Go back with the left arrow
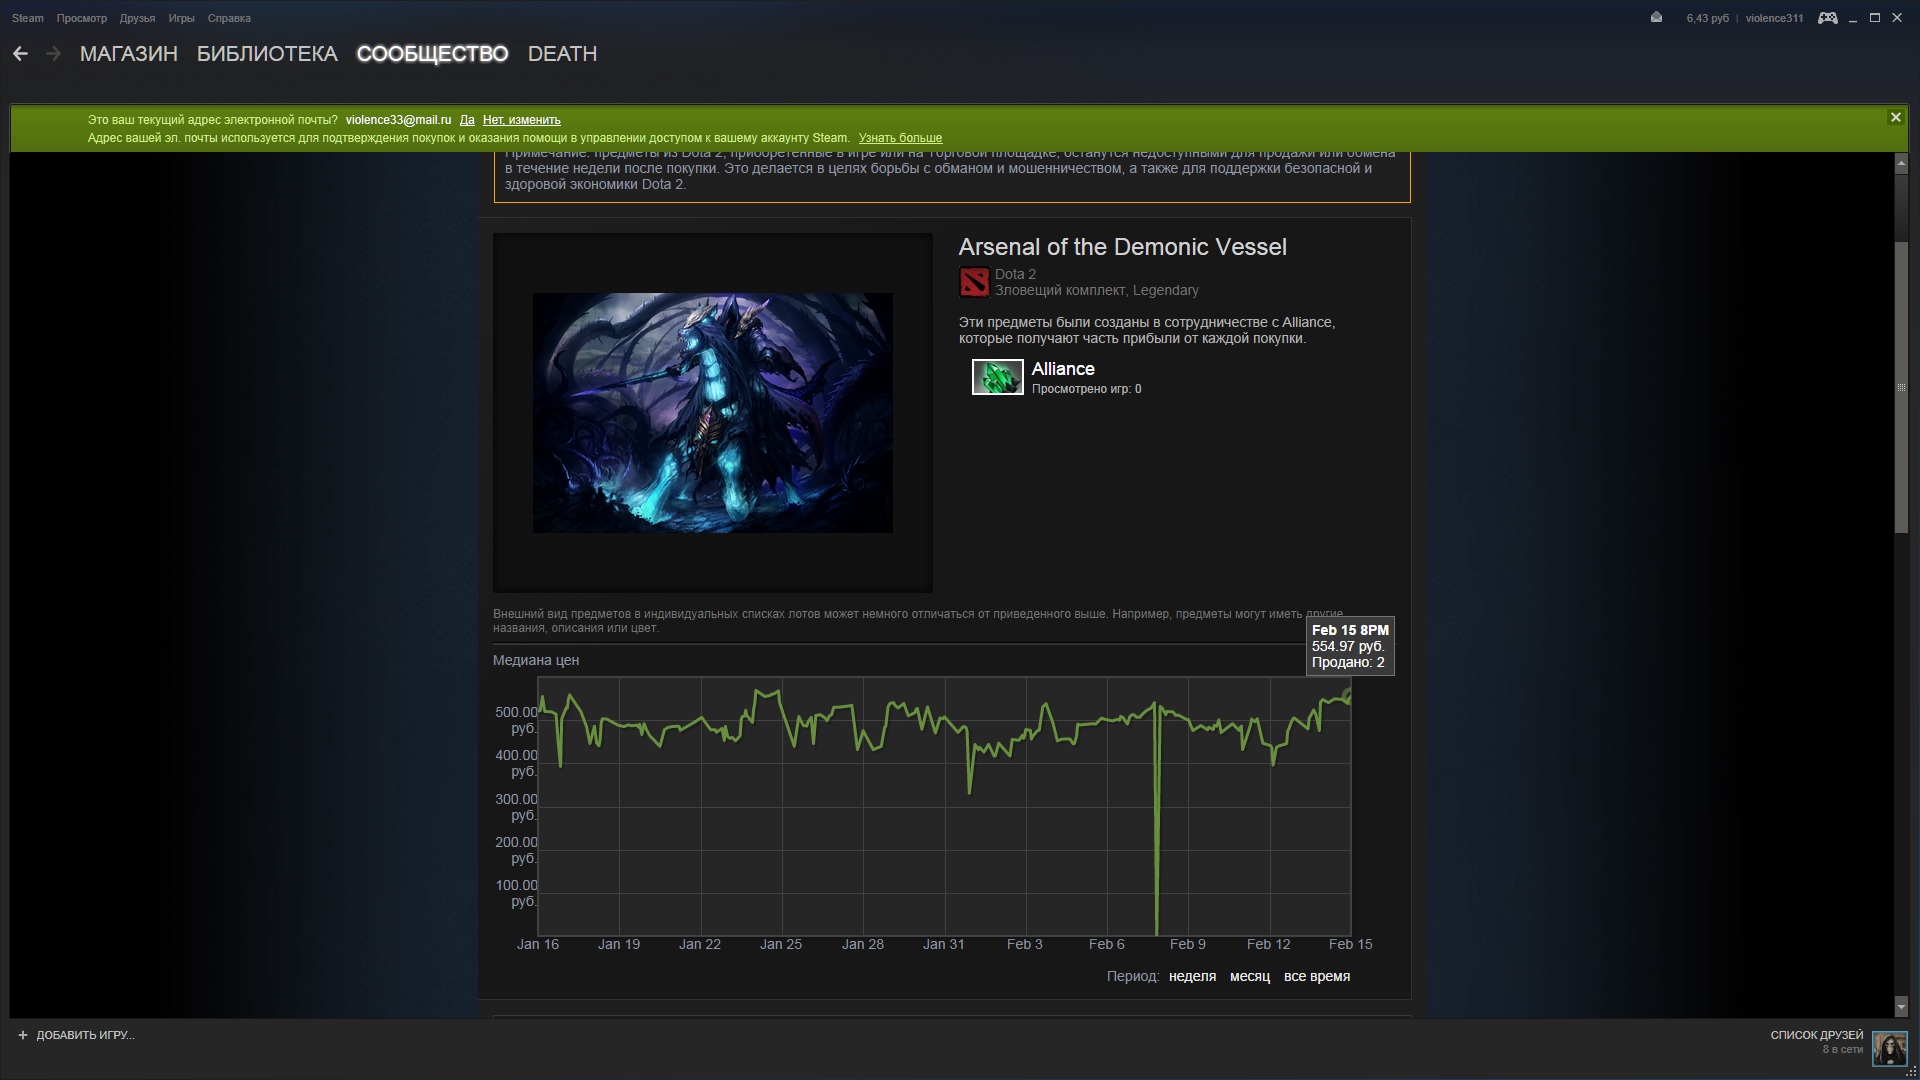 point(20,54)
